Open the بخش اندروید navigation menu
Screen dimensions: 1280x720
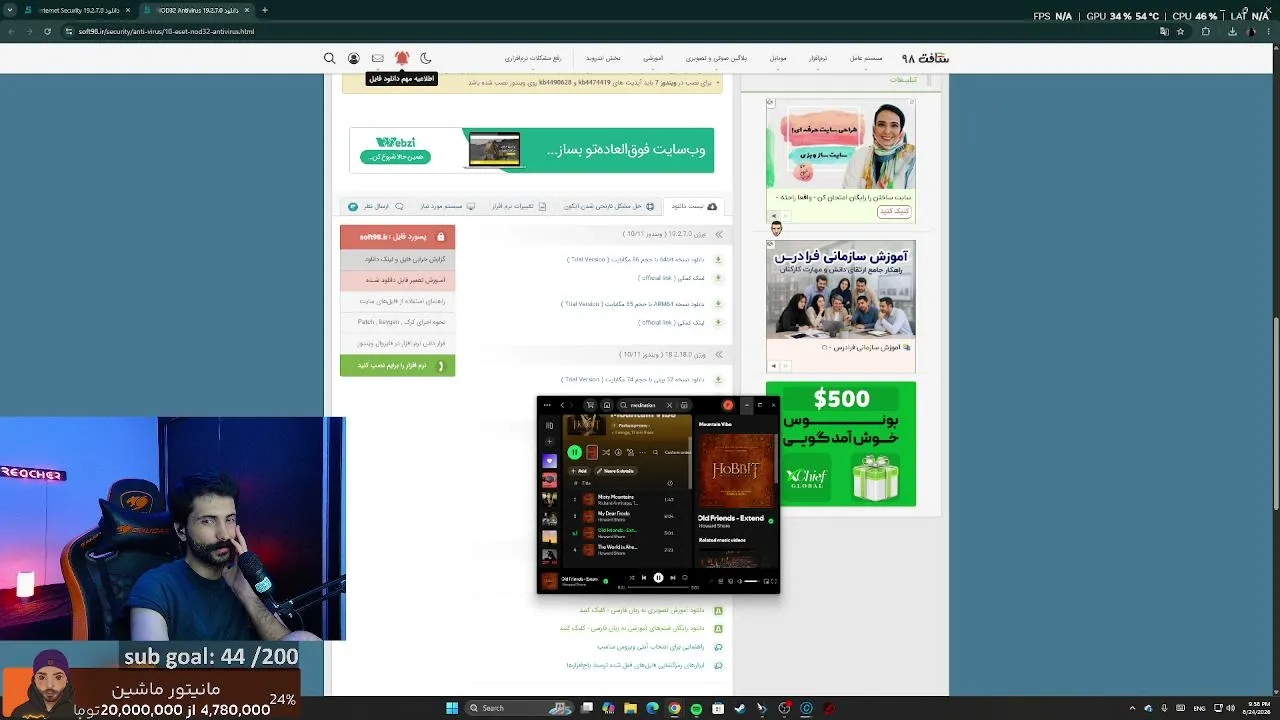[603, 58]
